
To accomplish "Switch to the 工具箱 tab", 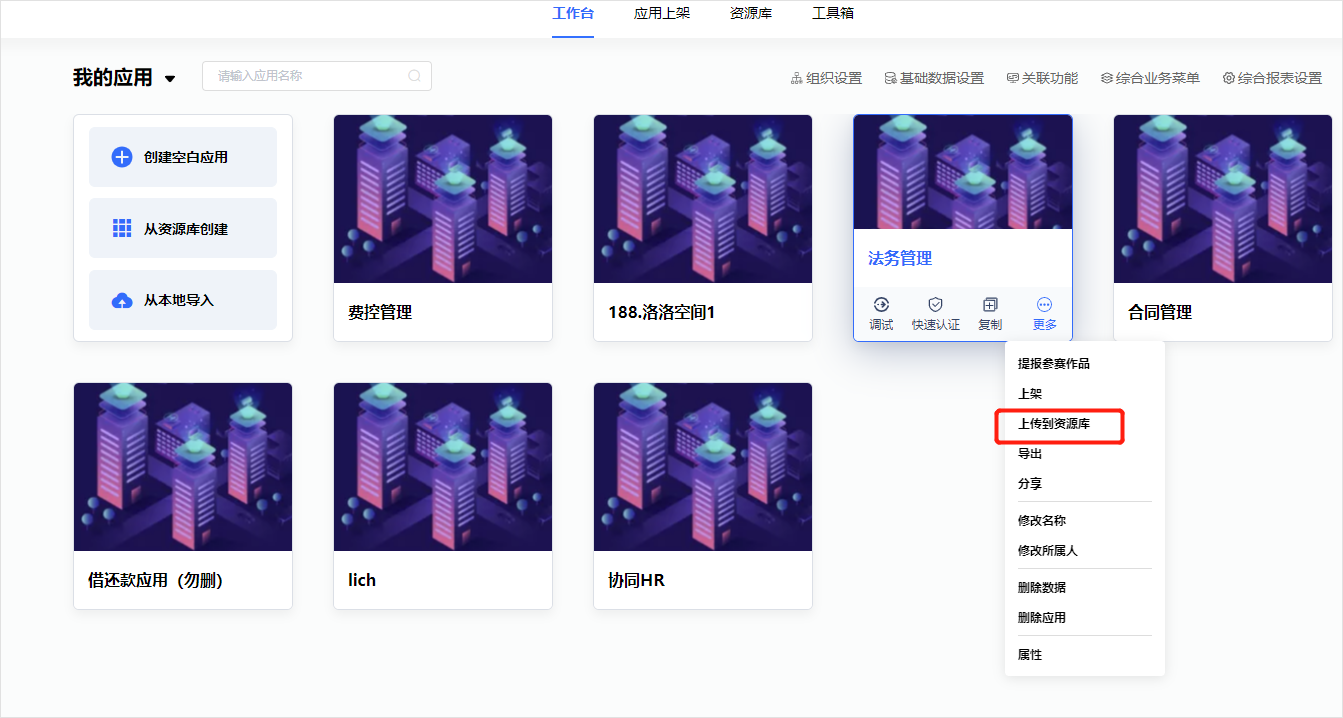I will (833, 14).
